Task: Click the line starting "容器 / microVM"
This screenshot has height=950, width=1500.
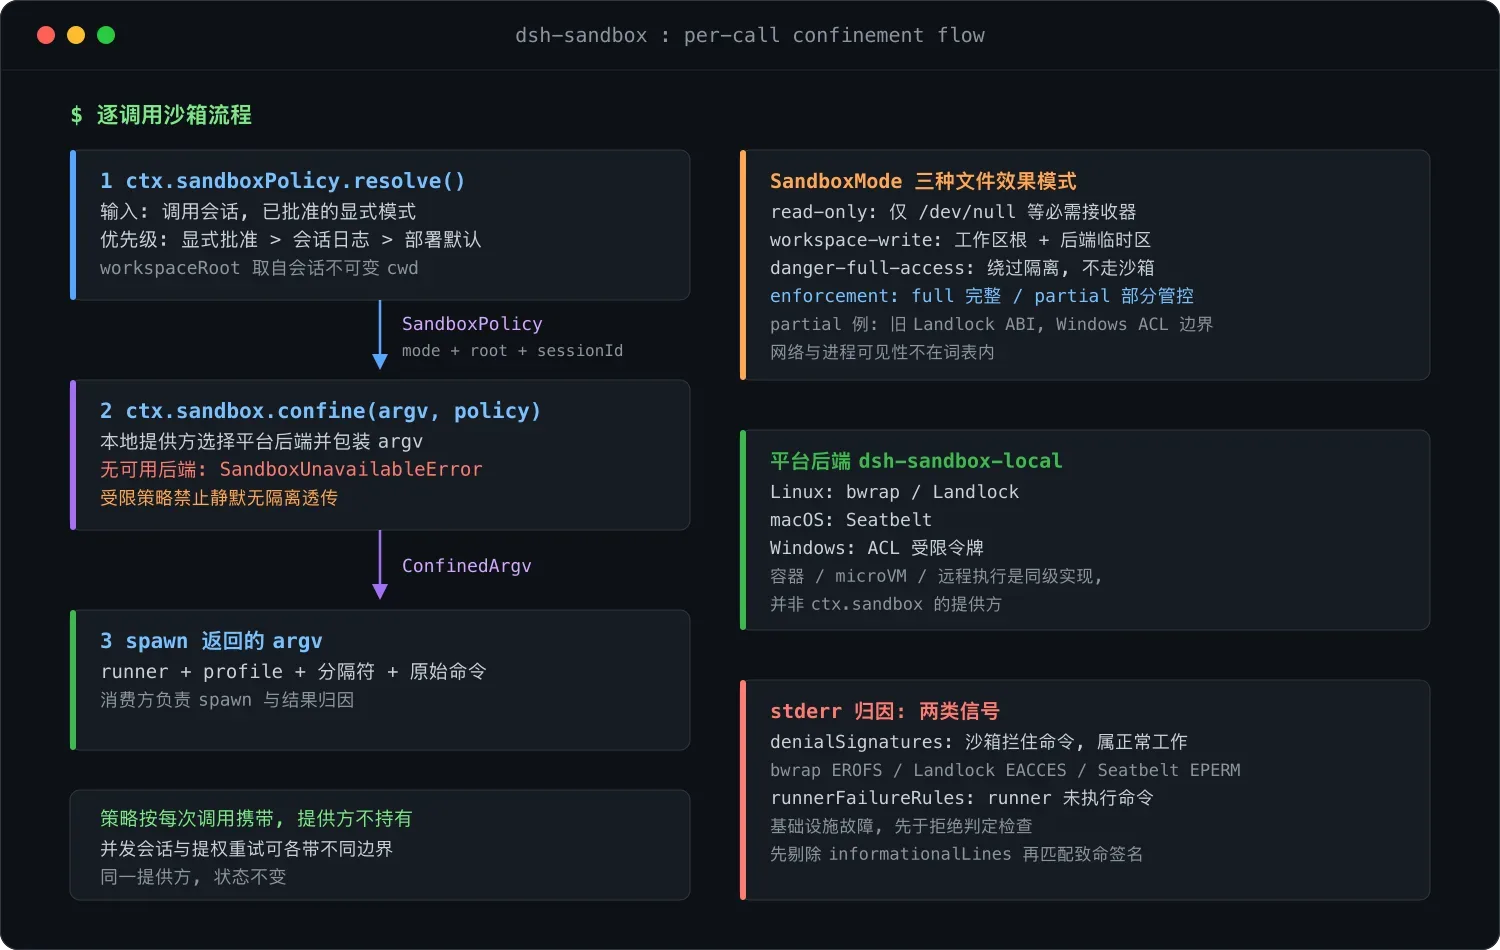Action: tap(936, 576)
